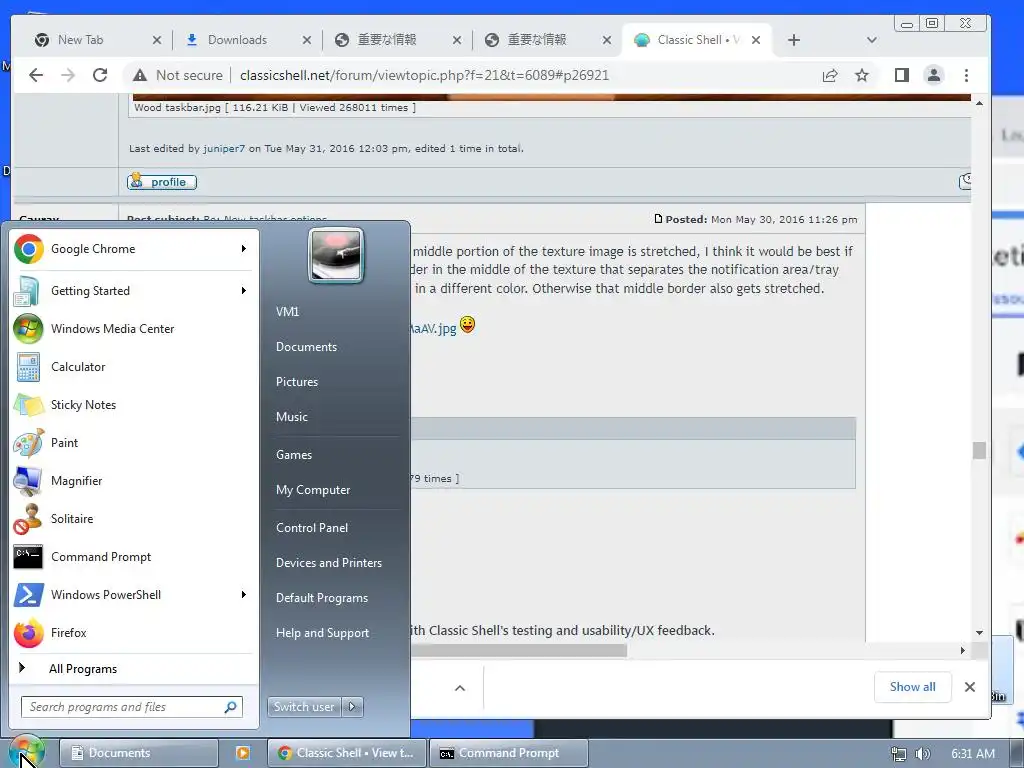Image resolution: width=1024 pixels, height=768 pixels.
Task: Start the Paint application
Action: pyautogui.click(x=134, y=443)
